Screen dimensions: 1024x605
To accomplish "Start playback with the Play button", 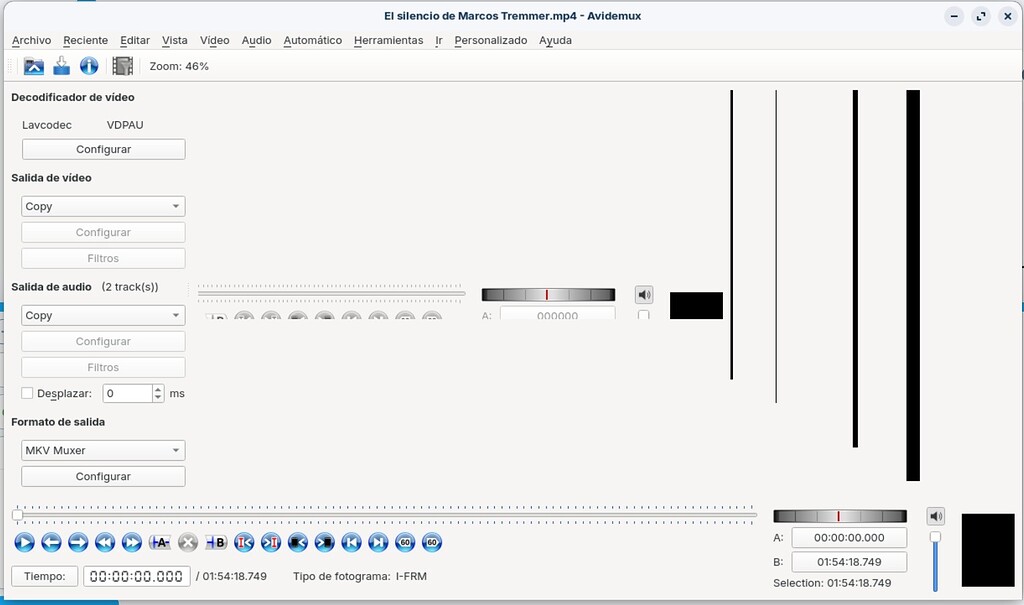I will point(23,542).
